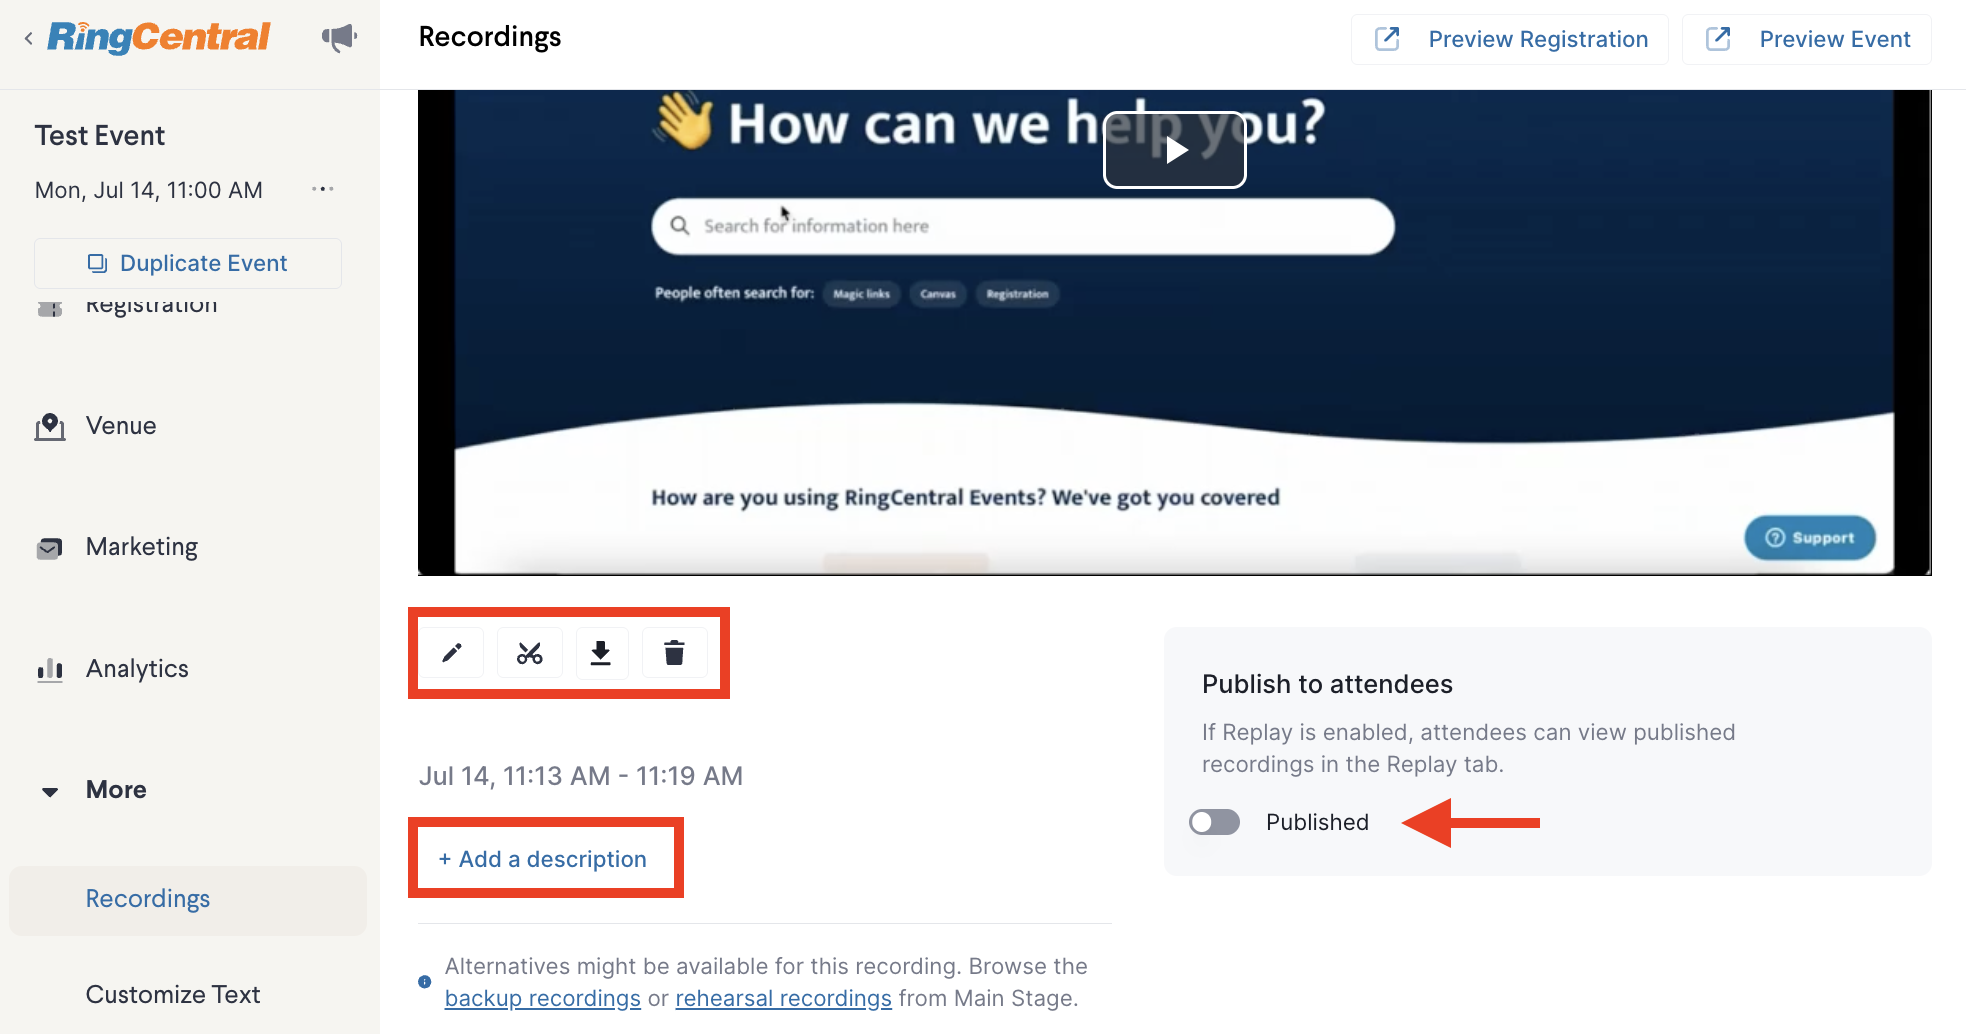This screenshot has width=1966, height=1034.
Task: Open Customize Text in the sidebar
Action: pyautogui.click(x=173, y=994)
